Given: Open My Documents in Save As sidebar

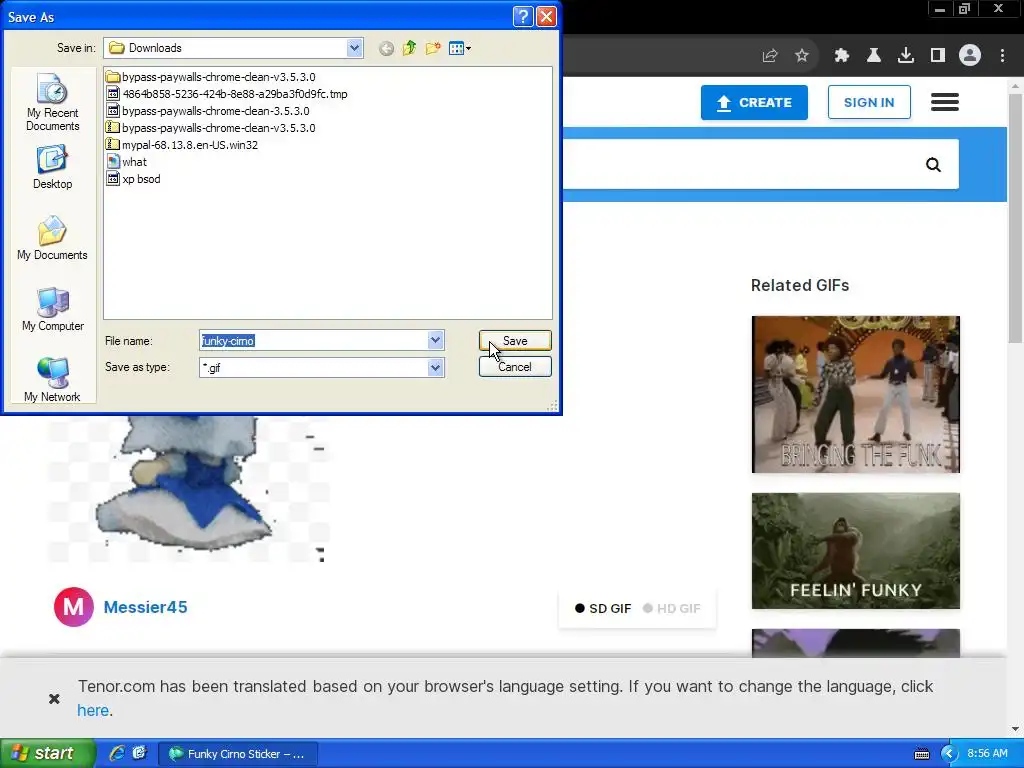Looking at the screenshot, I should tap(52, 238).
